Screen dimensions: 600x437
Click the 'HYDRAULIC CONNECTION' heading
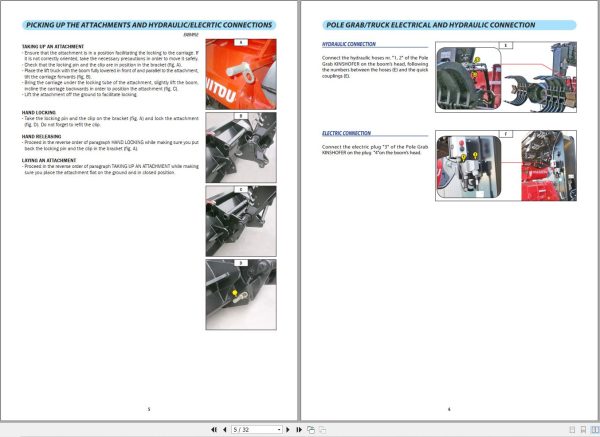(349, 44)
